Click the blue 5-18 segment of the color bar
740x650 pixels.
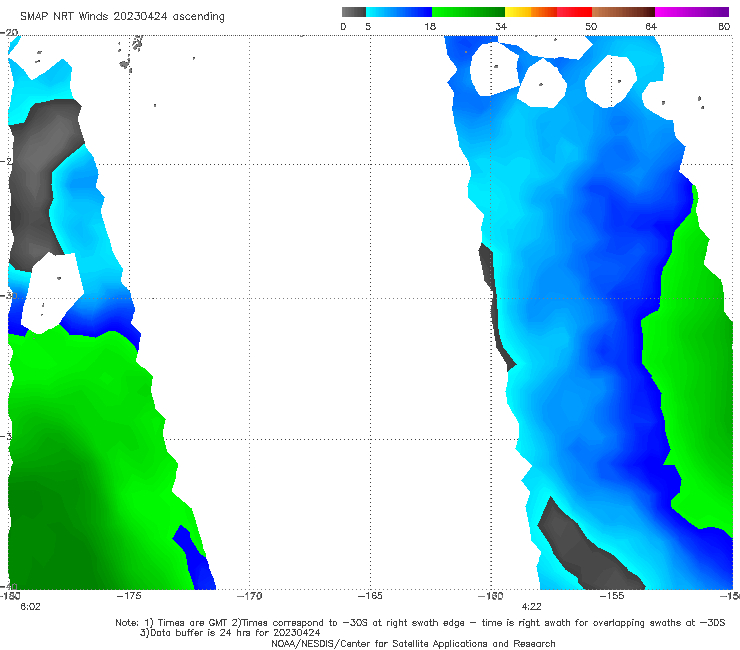(x=399, y=12)
